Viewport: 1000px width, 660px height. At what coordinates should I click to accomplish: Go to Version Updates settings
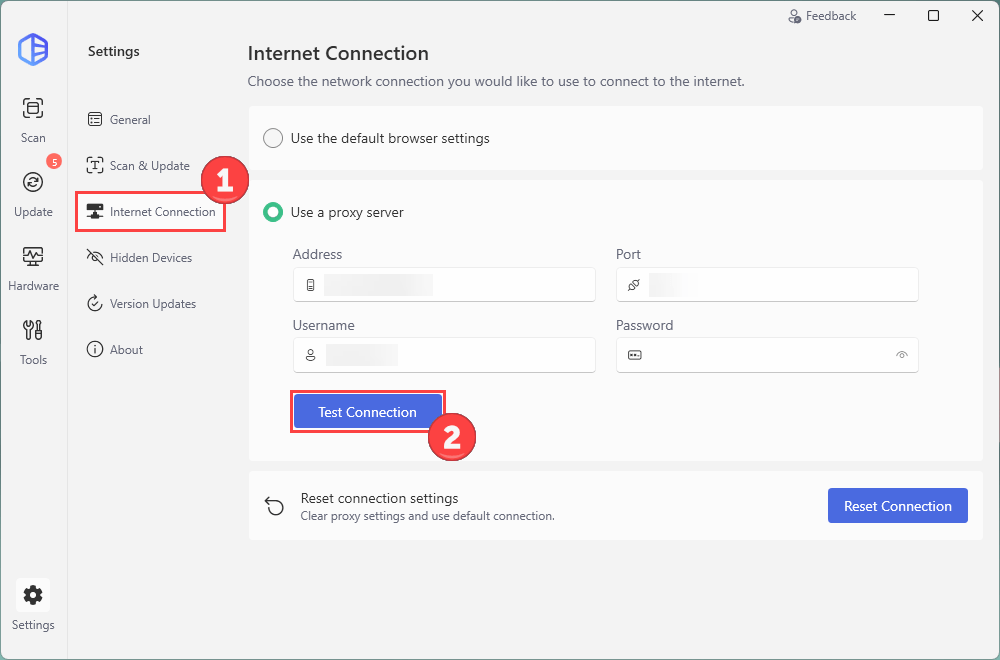click(x=152, y=304)
